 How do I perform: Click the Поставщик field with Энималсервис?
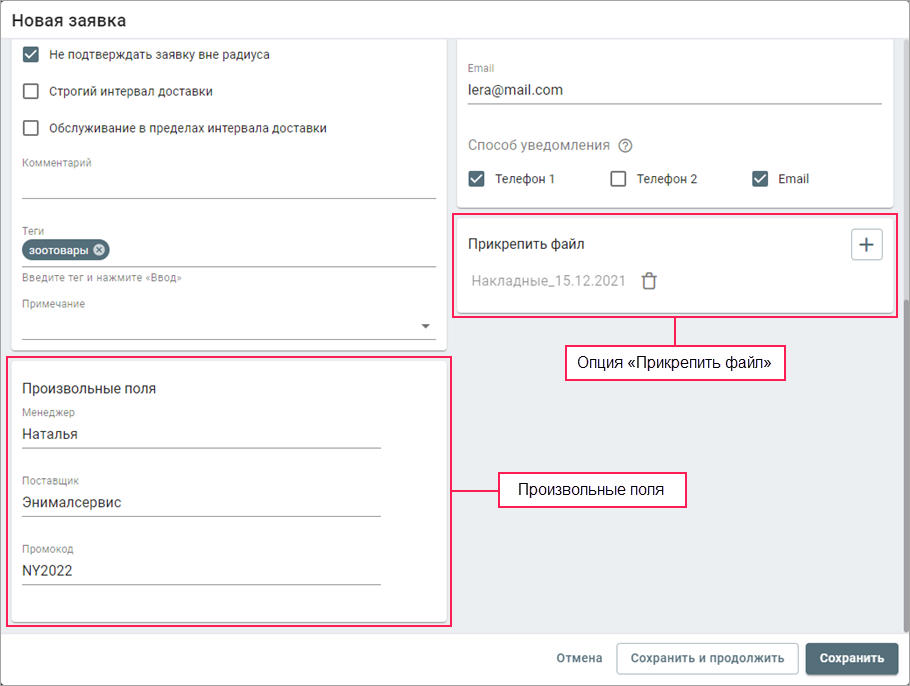click(201, 503)
